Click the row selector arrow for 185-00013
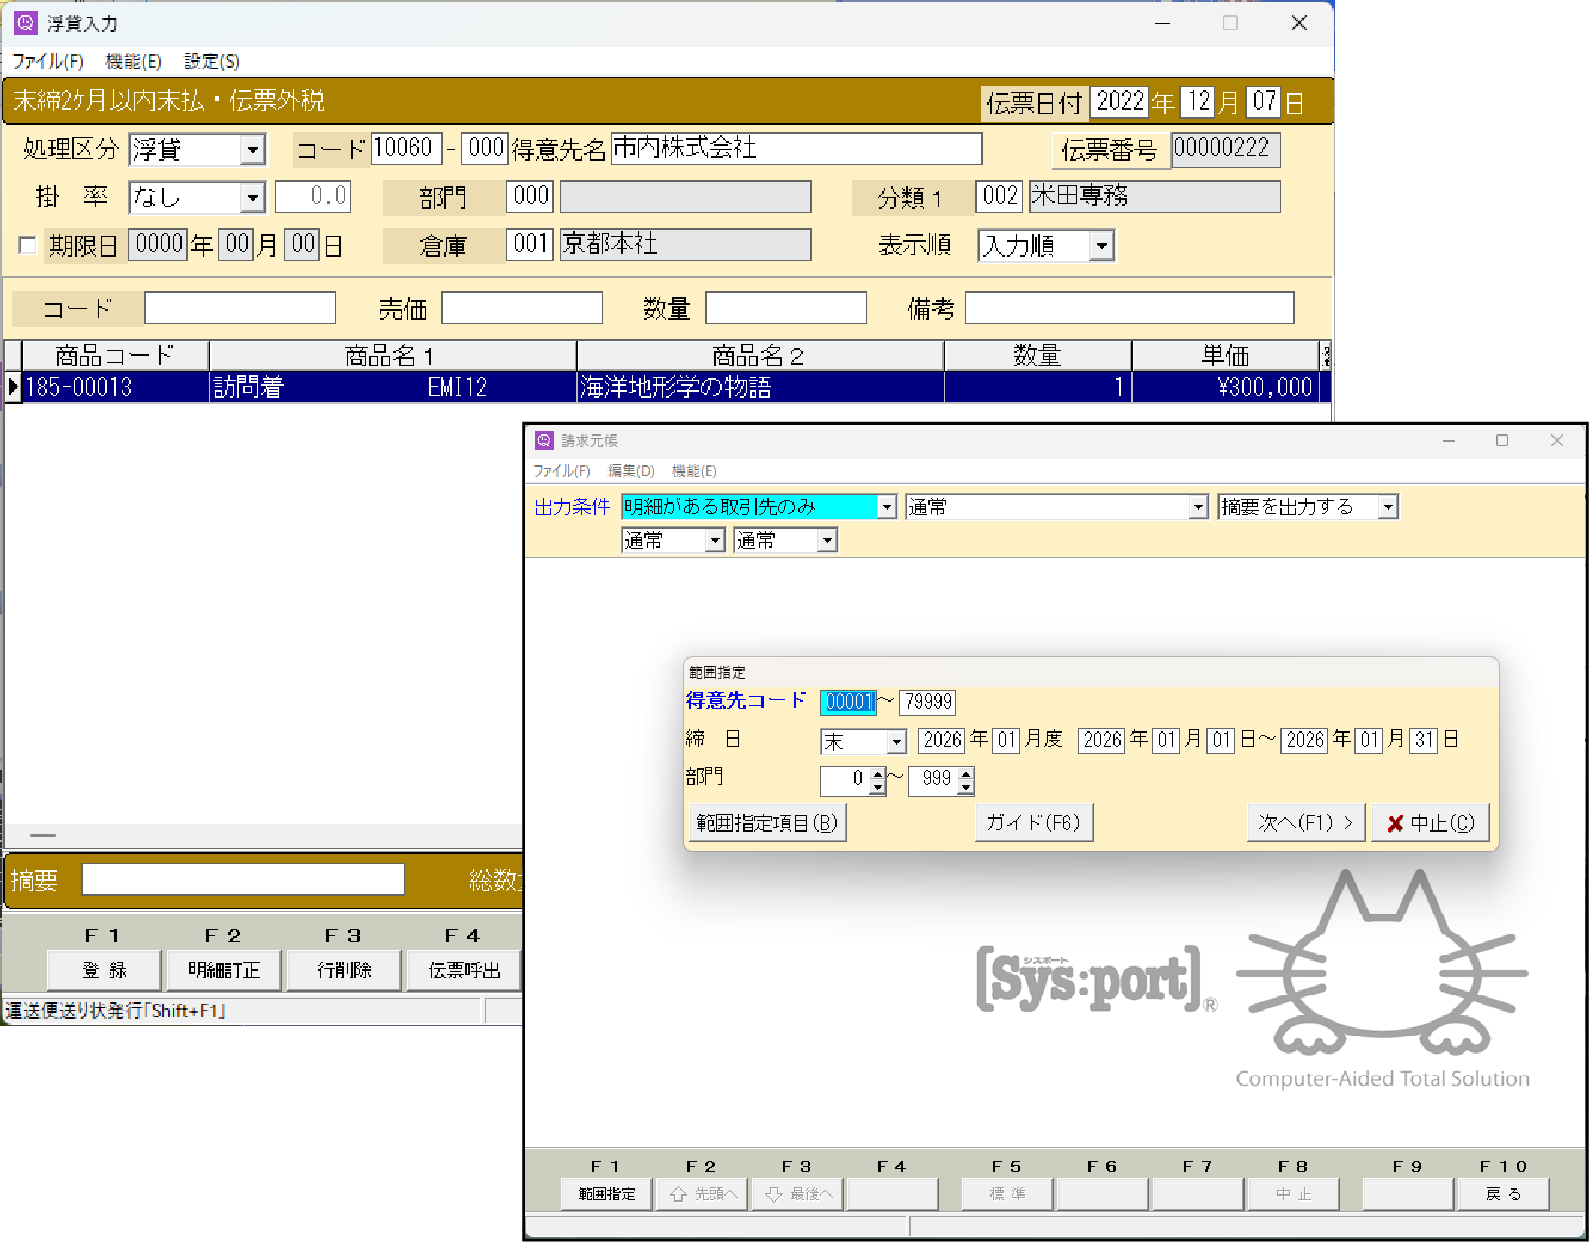The width and height of the screenshot is (1589, 1242). pos(13,387)
